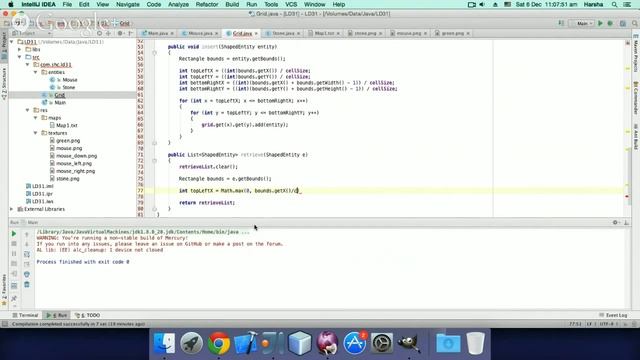The height and width of the screenshot is (360, 640).
Task: Expand the libs folder
Action: [20, 49]
